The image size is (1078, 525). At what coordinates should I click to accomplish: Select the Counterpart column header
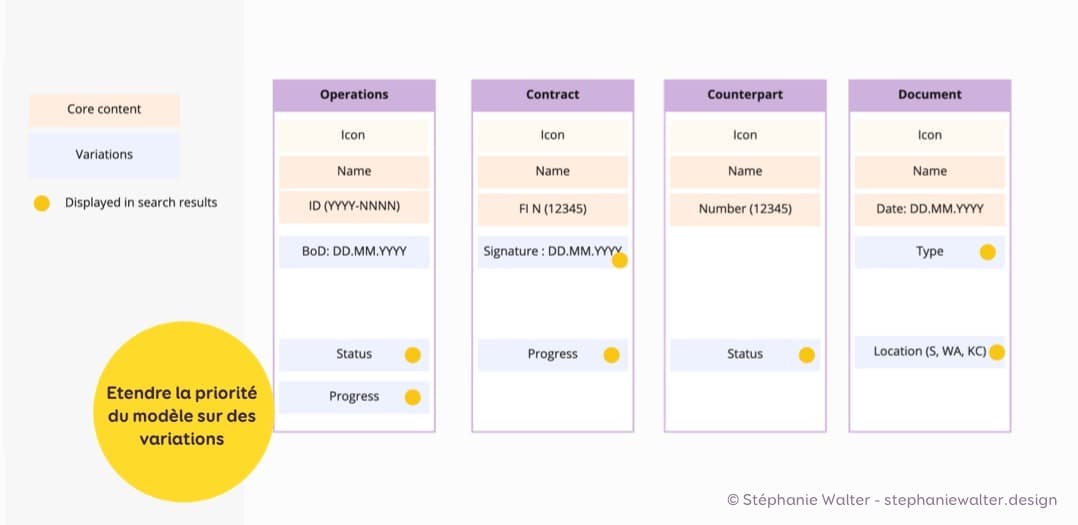click(745, 95)
